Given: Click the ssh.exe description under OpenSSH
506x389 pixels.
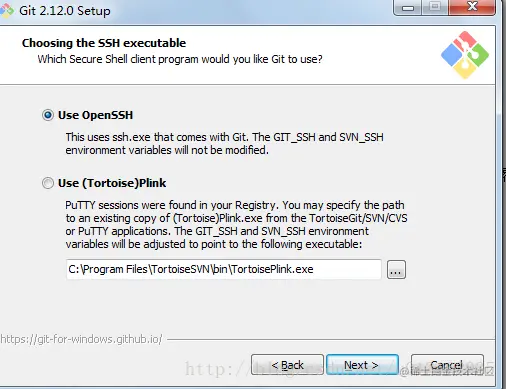Looking at the screenshot, I should pyautogui.click(x=224, y=144).
